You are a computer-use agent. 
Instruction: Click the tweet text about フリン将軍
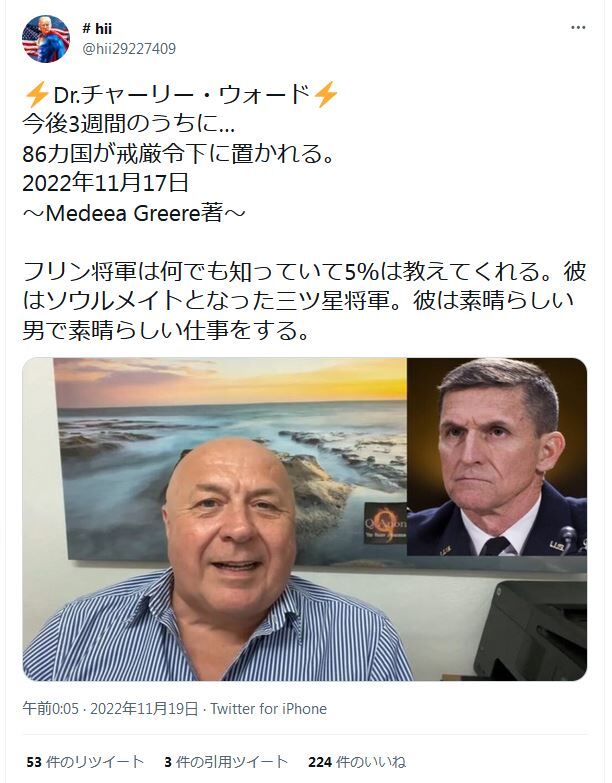click(x=305, y=301)
